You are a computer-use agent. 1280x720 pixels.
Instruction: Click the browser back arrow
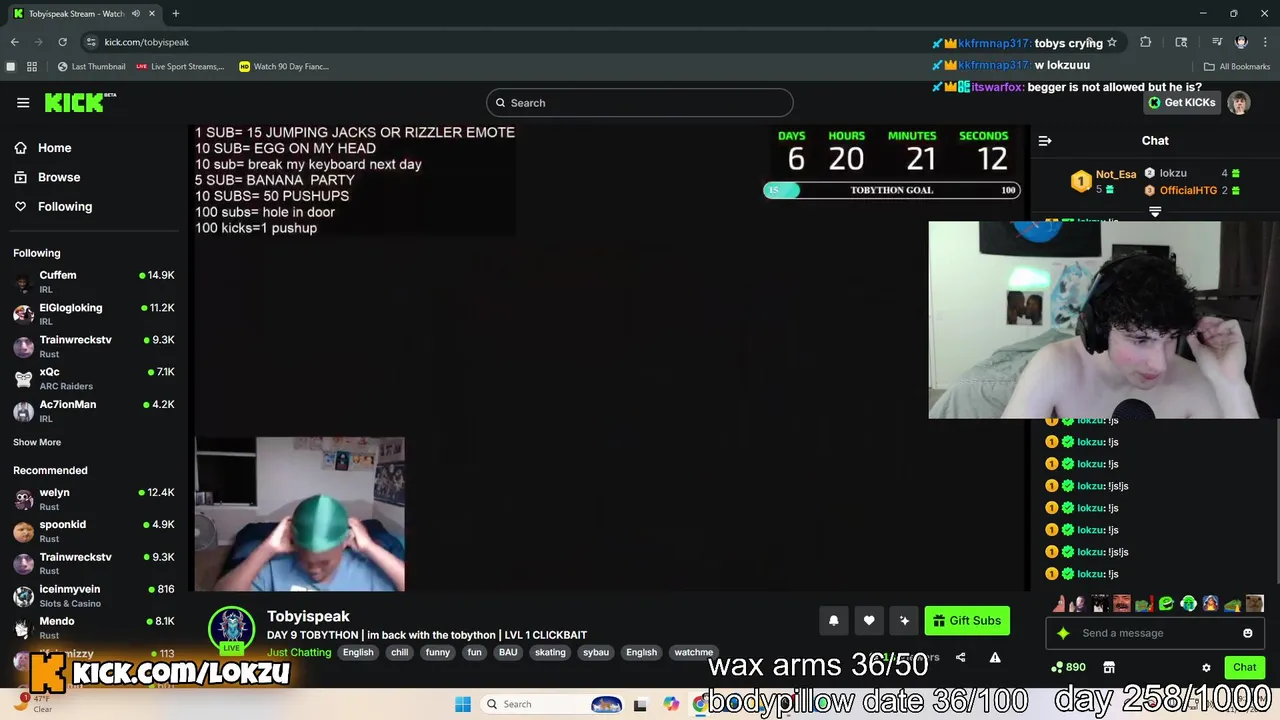(15, 42)
